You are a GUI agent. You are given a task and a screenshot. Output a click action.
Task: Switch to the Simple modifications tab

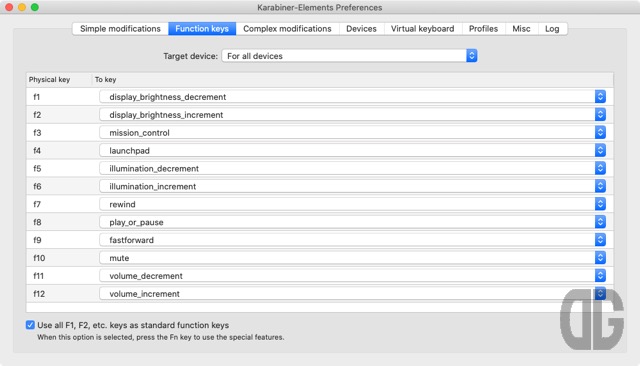pyautogui.click(x=120, y=29)
